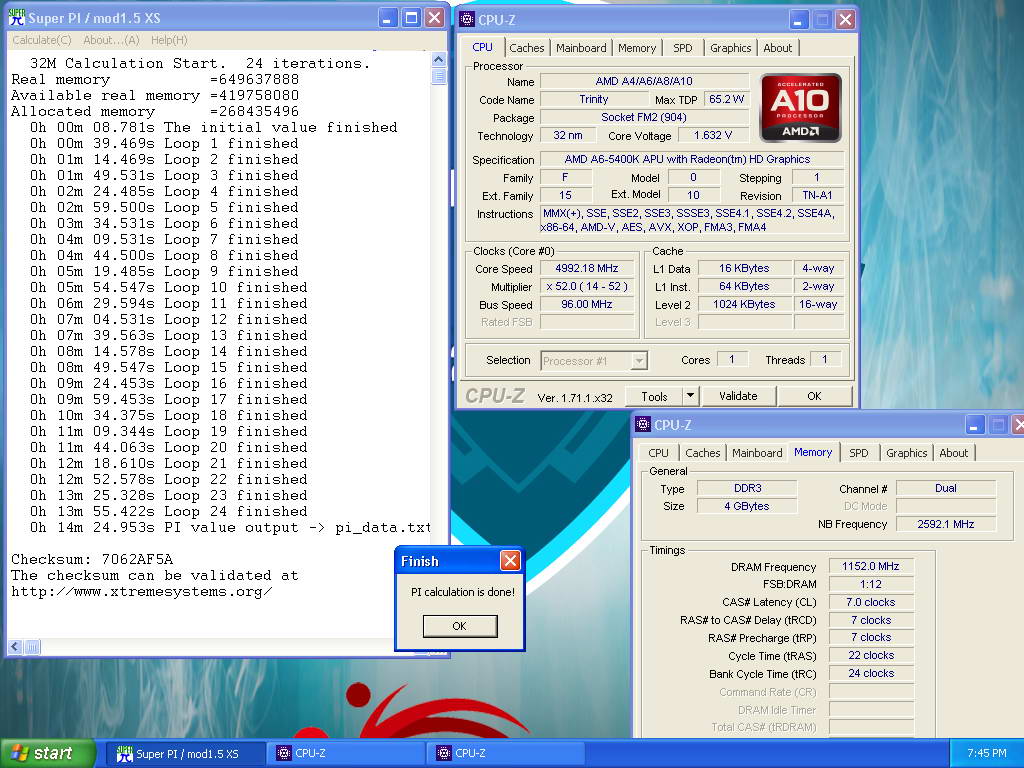Close the upper CPU-Z window
This screenshot has width=1024, height=768.
coord(845,20)
